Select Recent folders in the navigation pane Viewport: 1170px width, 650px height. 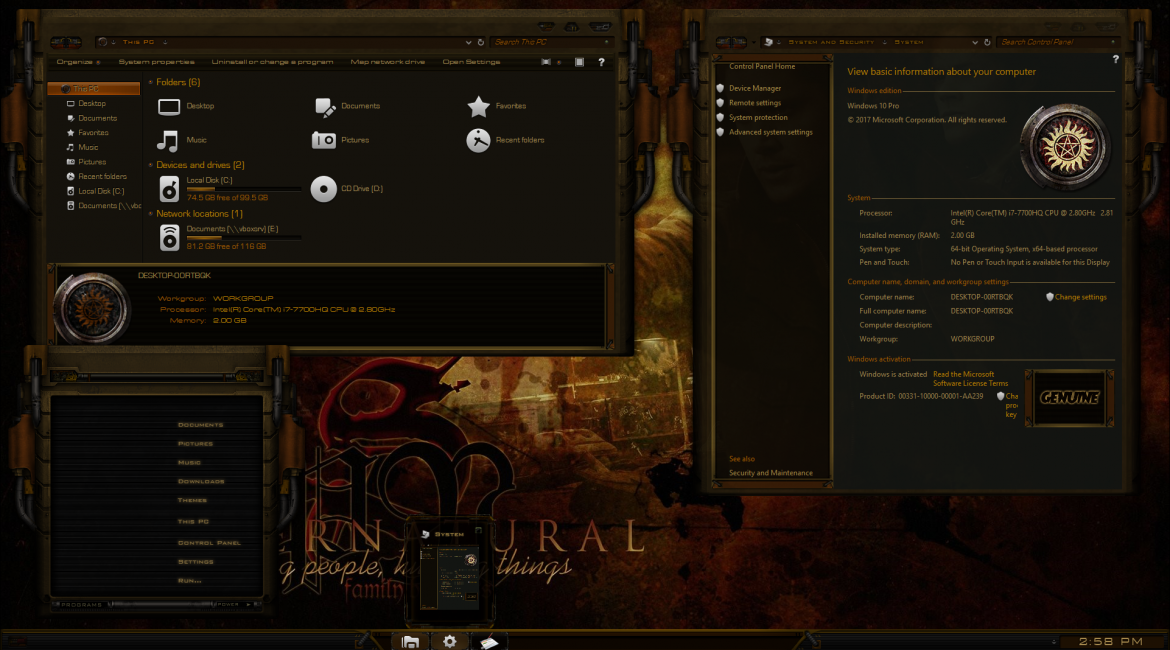[x=102, y=177]
